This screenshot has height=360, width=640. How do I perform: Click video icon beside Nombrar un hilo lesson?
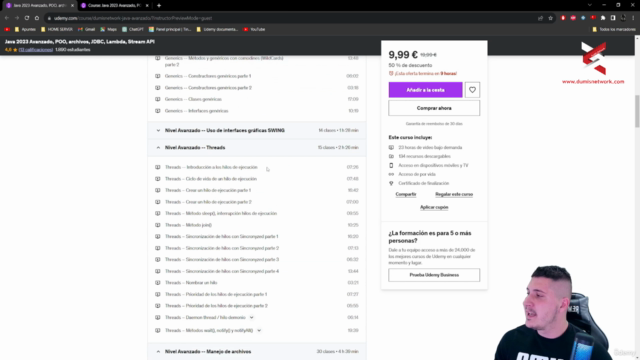click(x=158, y=282)
